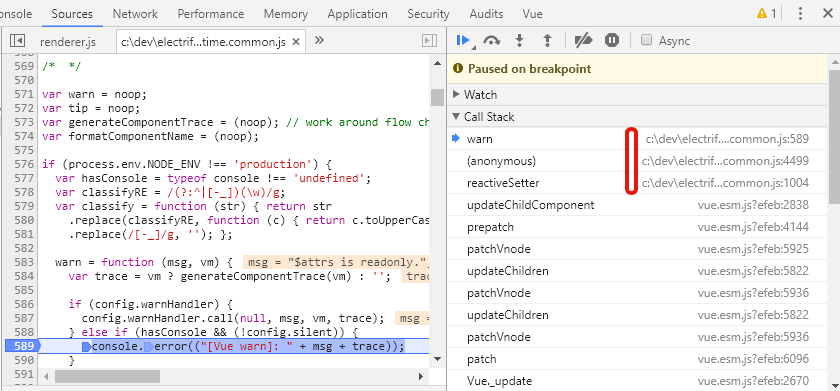Select the reactiveSetter stack frame
840x391 pixels.
[638, 183]
